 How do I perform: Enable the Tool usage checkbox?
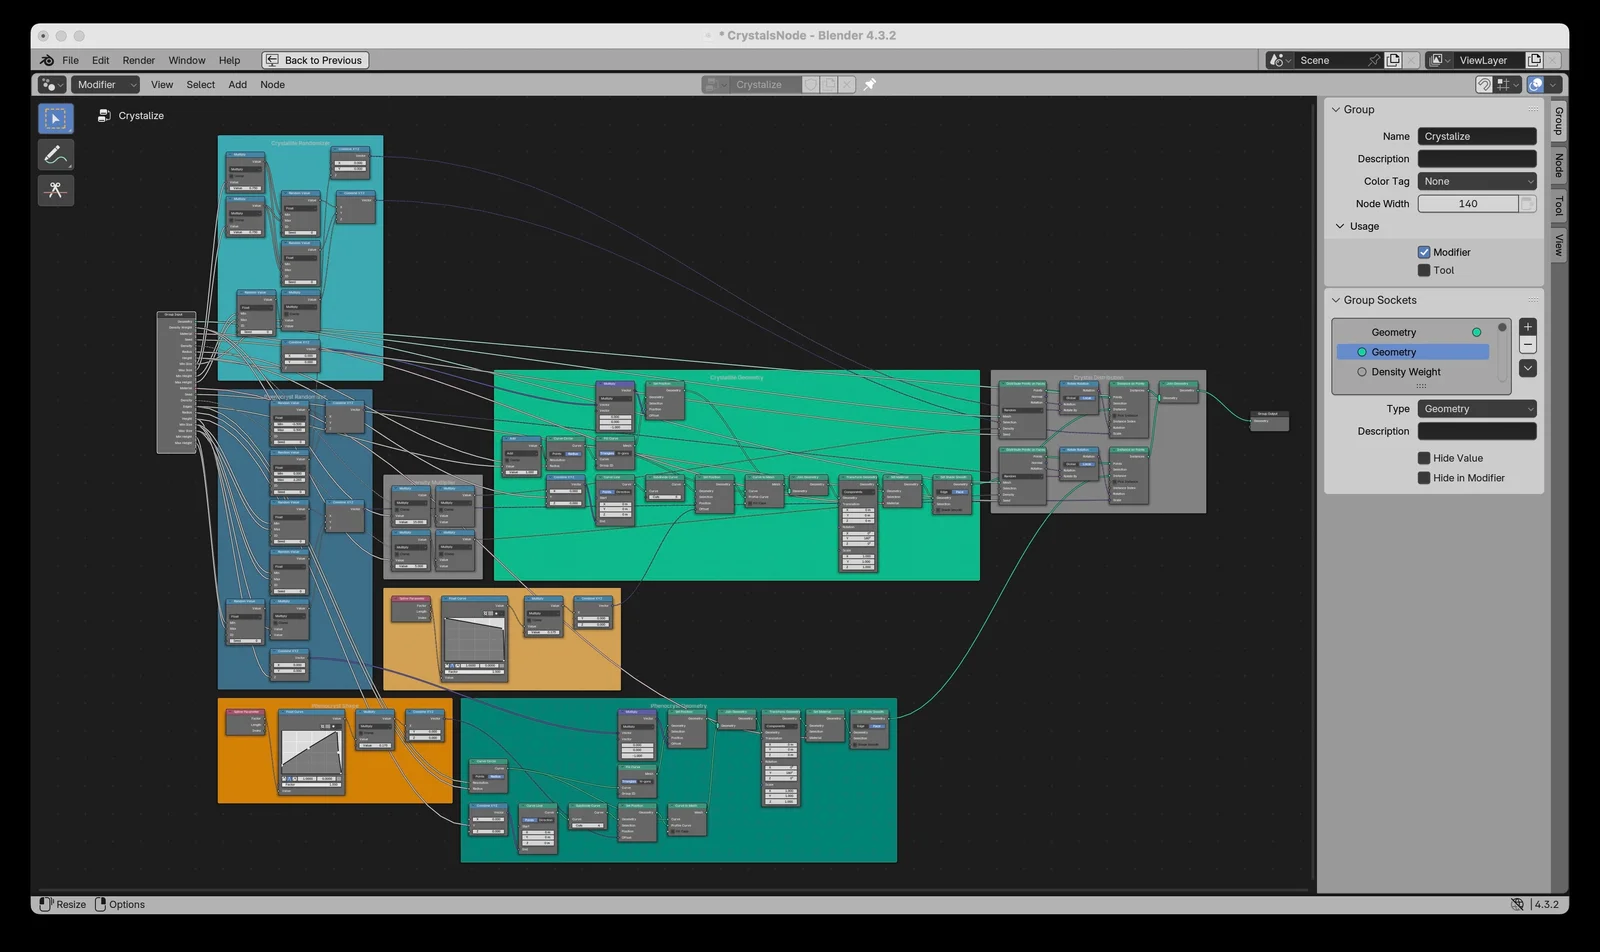(x=1424, y=270)
